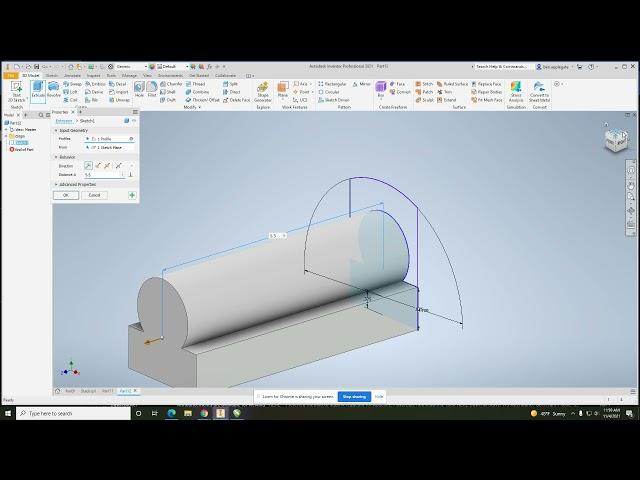Click Stop sharing in the Loom bar

click(x=354, y=396)
